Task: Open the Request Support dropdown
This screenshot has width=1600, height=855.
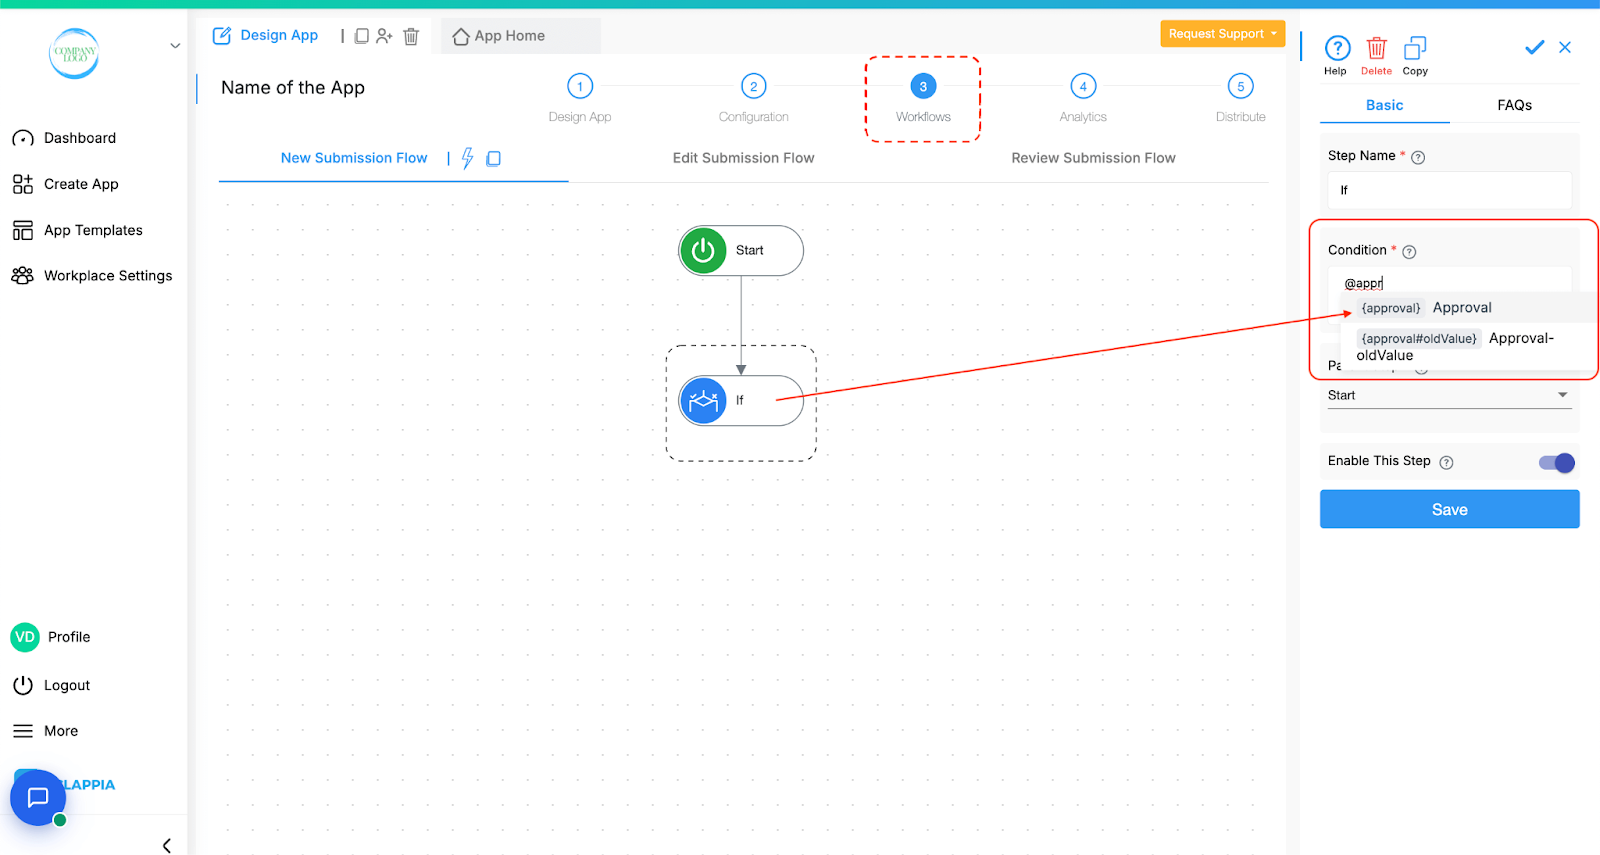Action: click(1222, 34)
